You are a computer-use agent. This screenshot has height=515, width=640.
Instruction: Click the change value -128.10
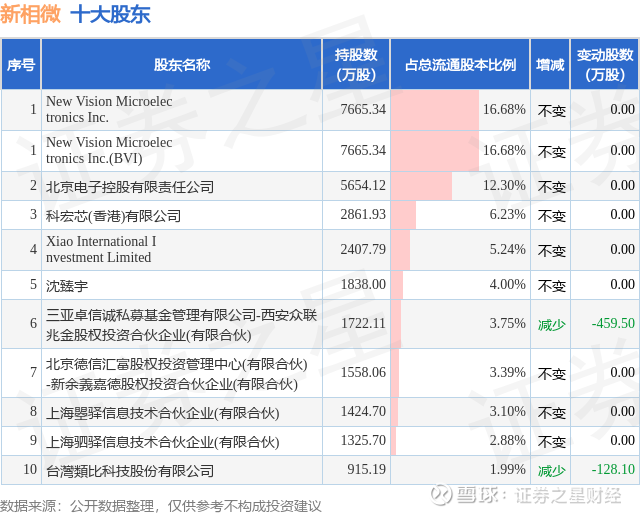coord(613,469)
